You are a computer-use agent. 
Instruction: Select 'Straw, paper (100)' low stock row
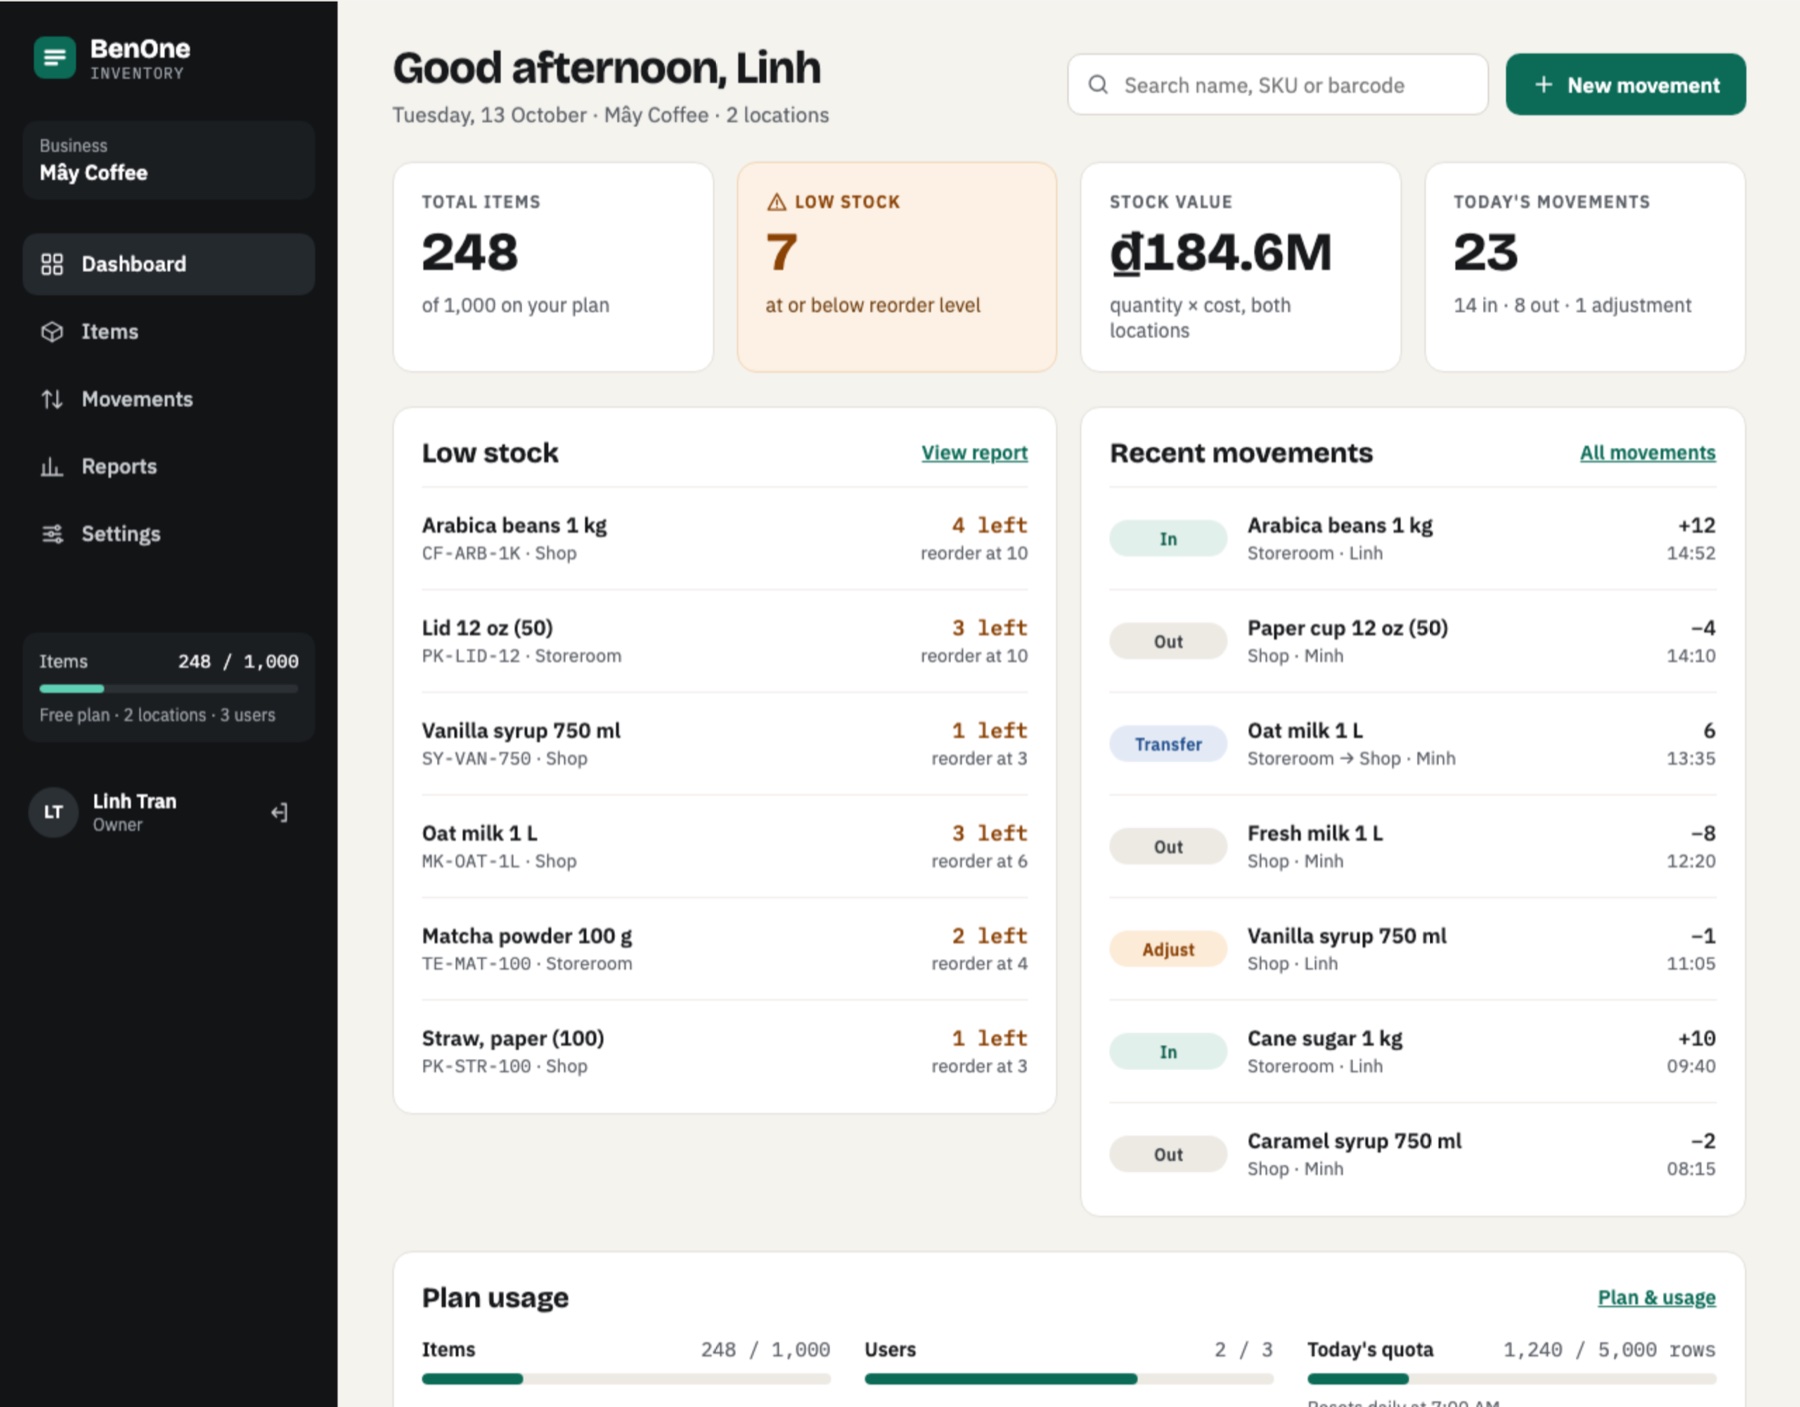coord(725,1052)
